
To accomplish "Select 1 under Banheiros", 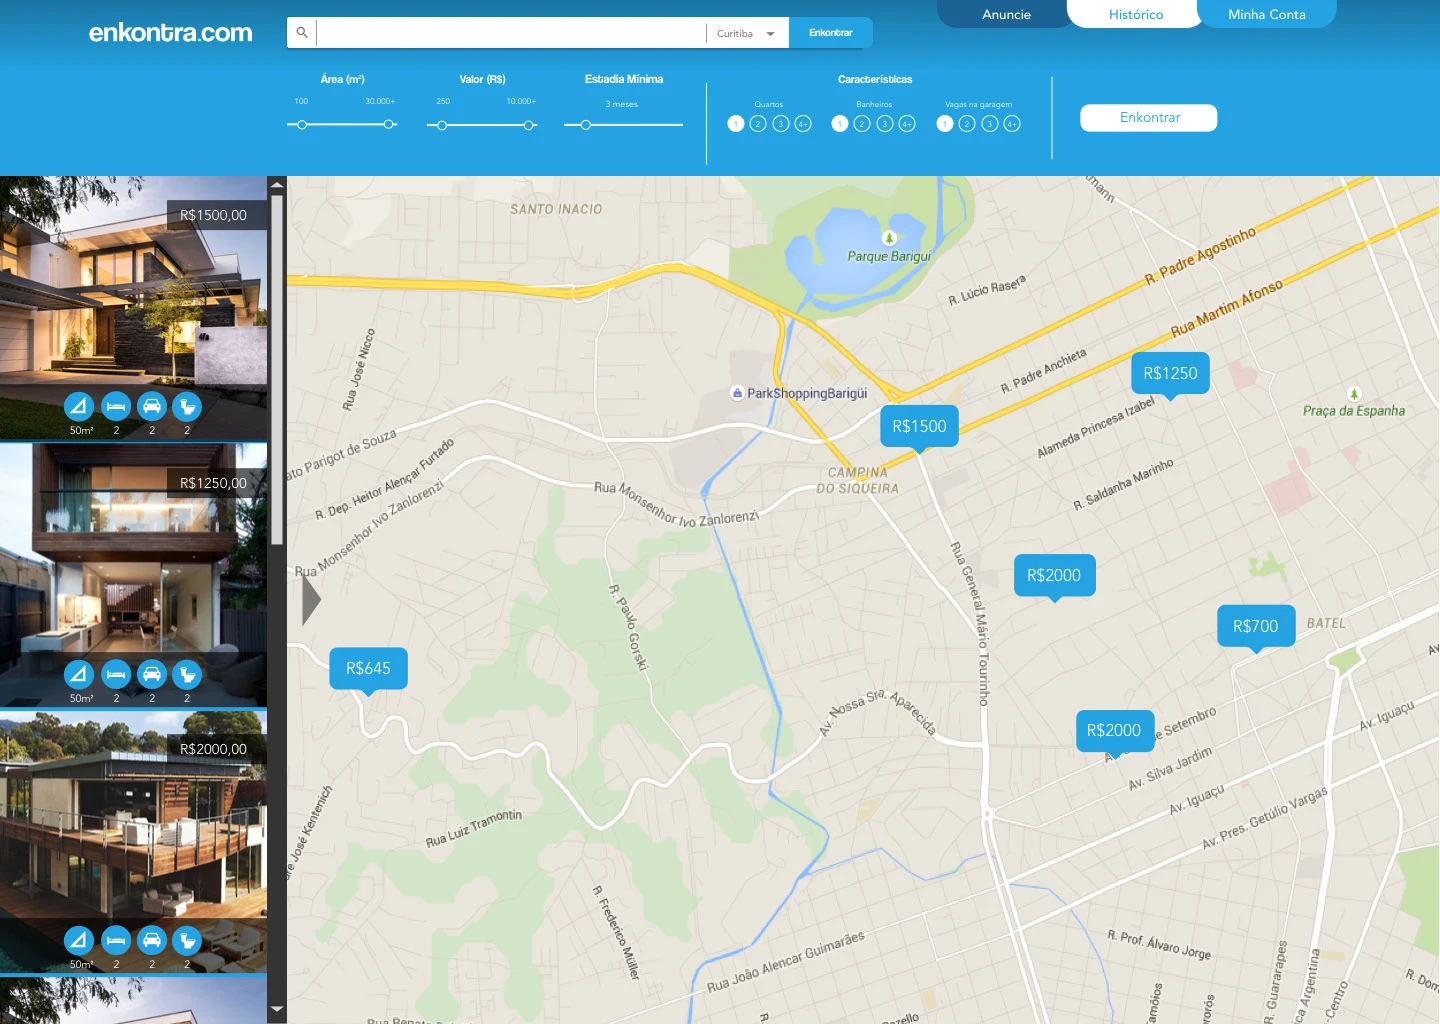I will click(840, 124).
